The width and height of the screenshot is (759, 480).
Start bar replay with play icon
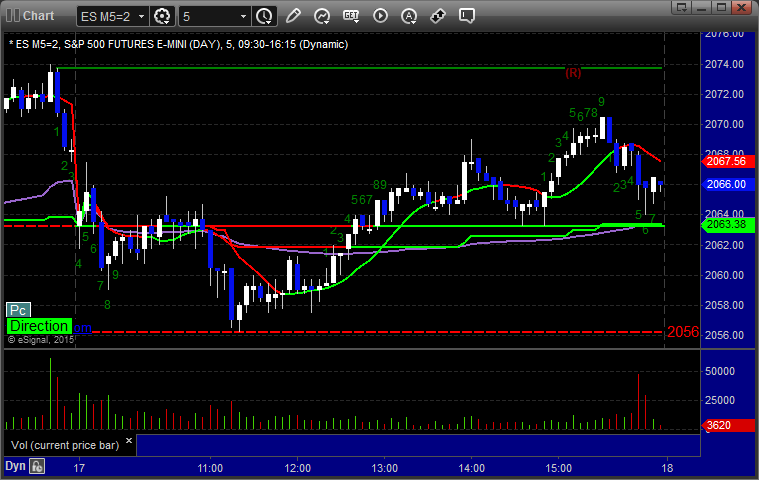[380, 16]
